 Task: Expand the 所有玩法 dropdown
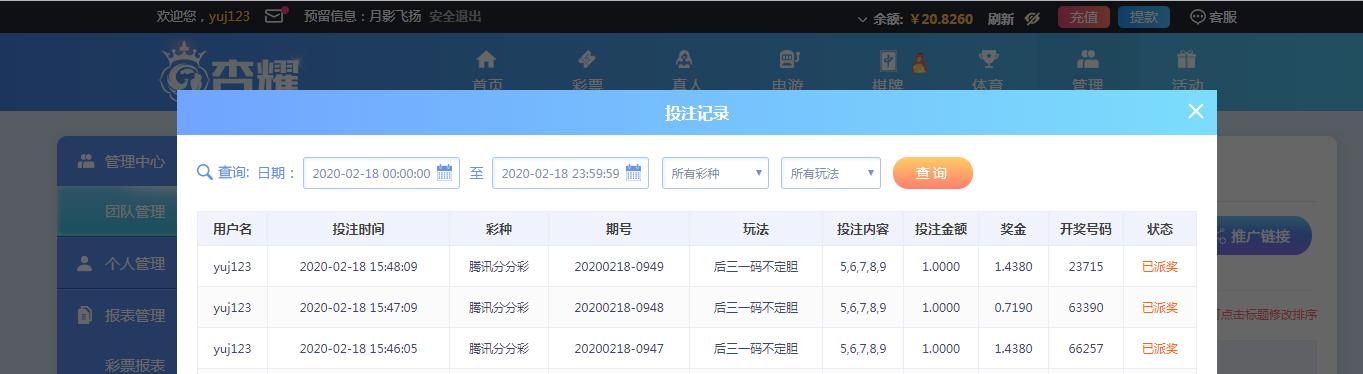(831, 173)
